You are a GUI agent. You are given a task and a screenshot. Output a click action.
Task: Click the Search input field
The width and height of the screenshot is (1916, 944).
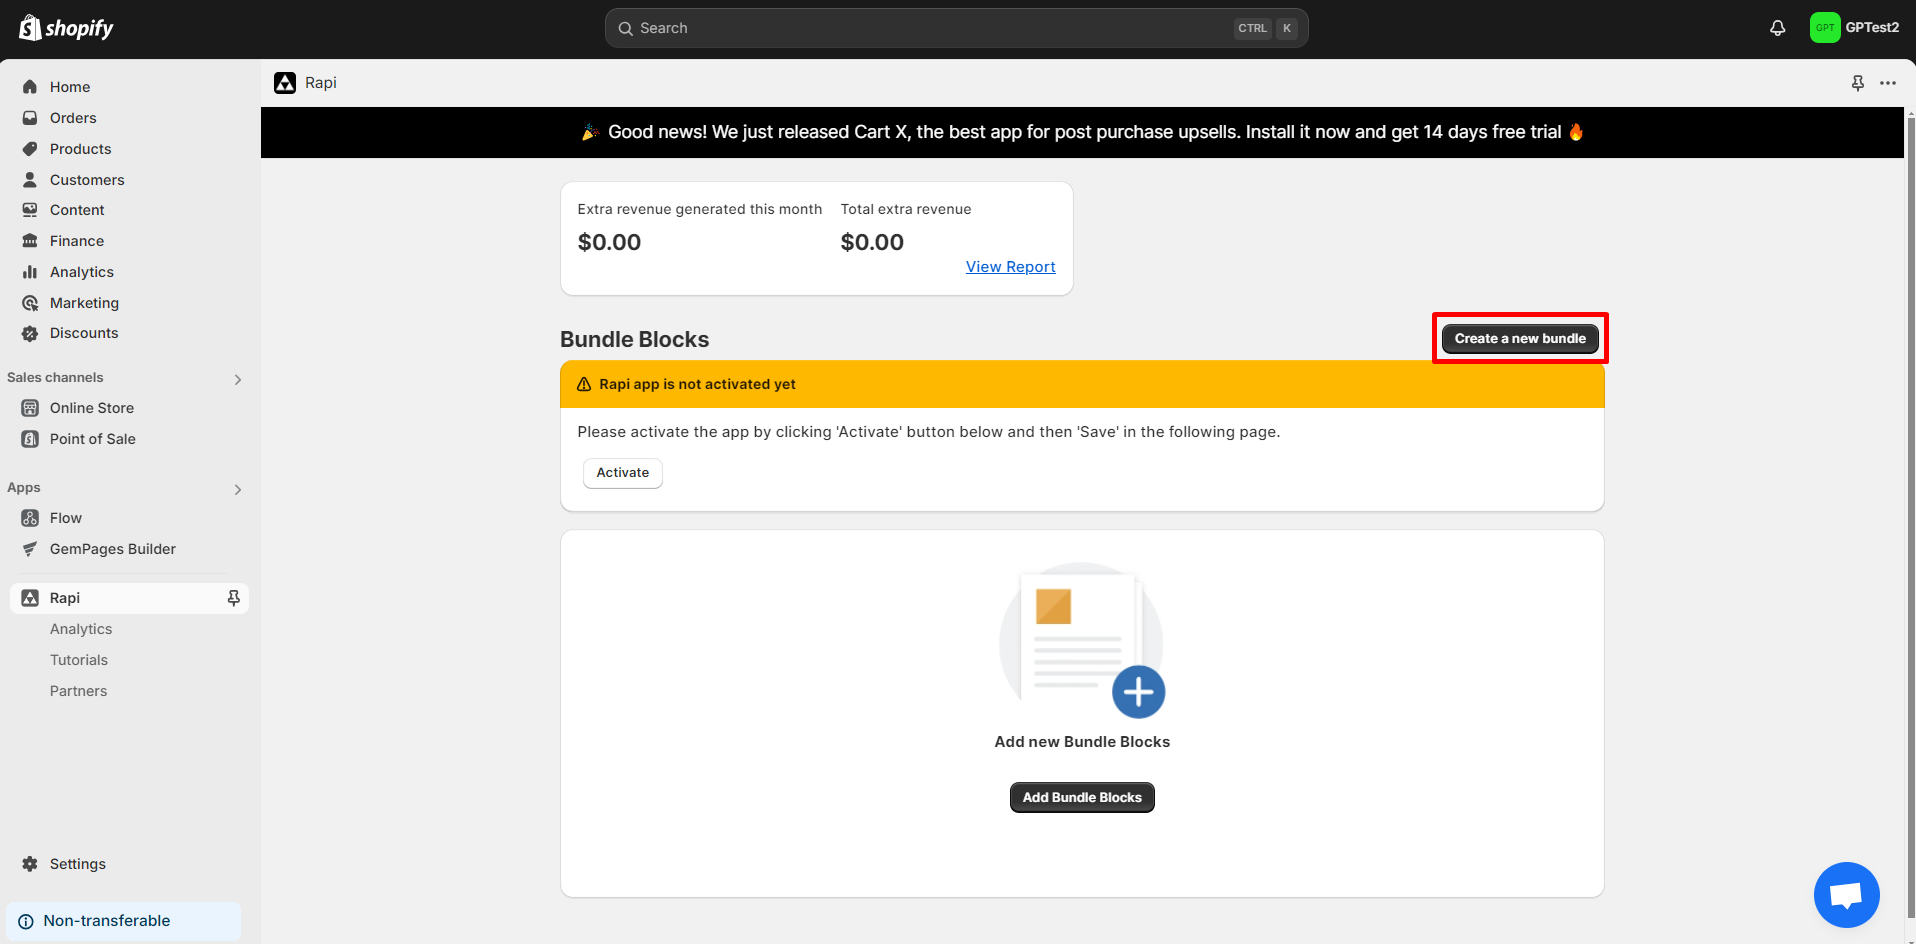click(x=930, y=28)
